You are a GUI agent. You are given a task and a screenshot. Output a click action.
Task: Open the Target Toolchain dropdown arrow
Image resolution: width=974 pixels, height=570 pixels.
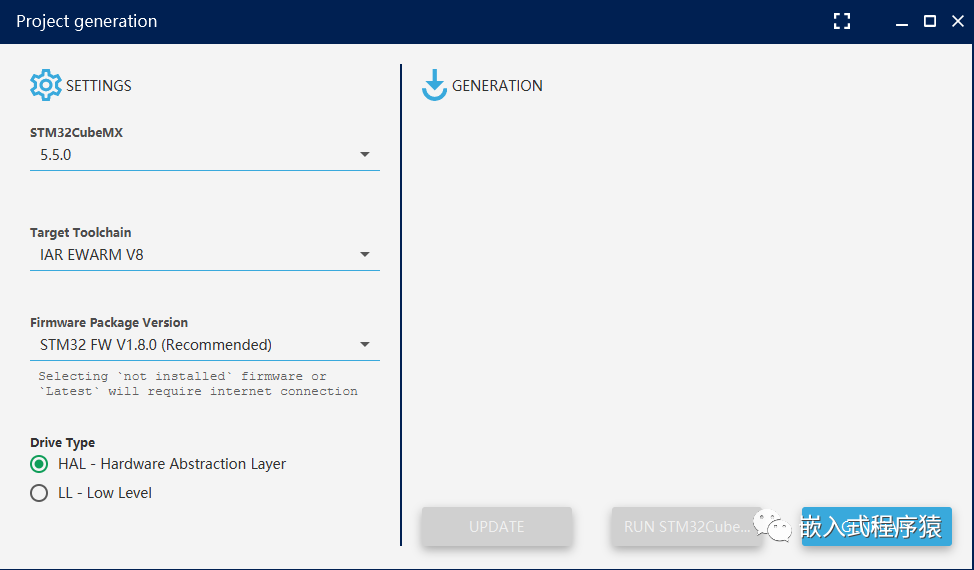pyautogui.click(x=365, y=255)
